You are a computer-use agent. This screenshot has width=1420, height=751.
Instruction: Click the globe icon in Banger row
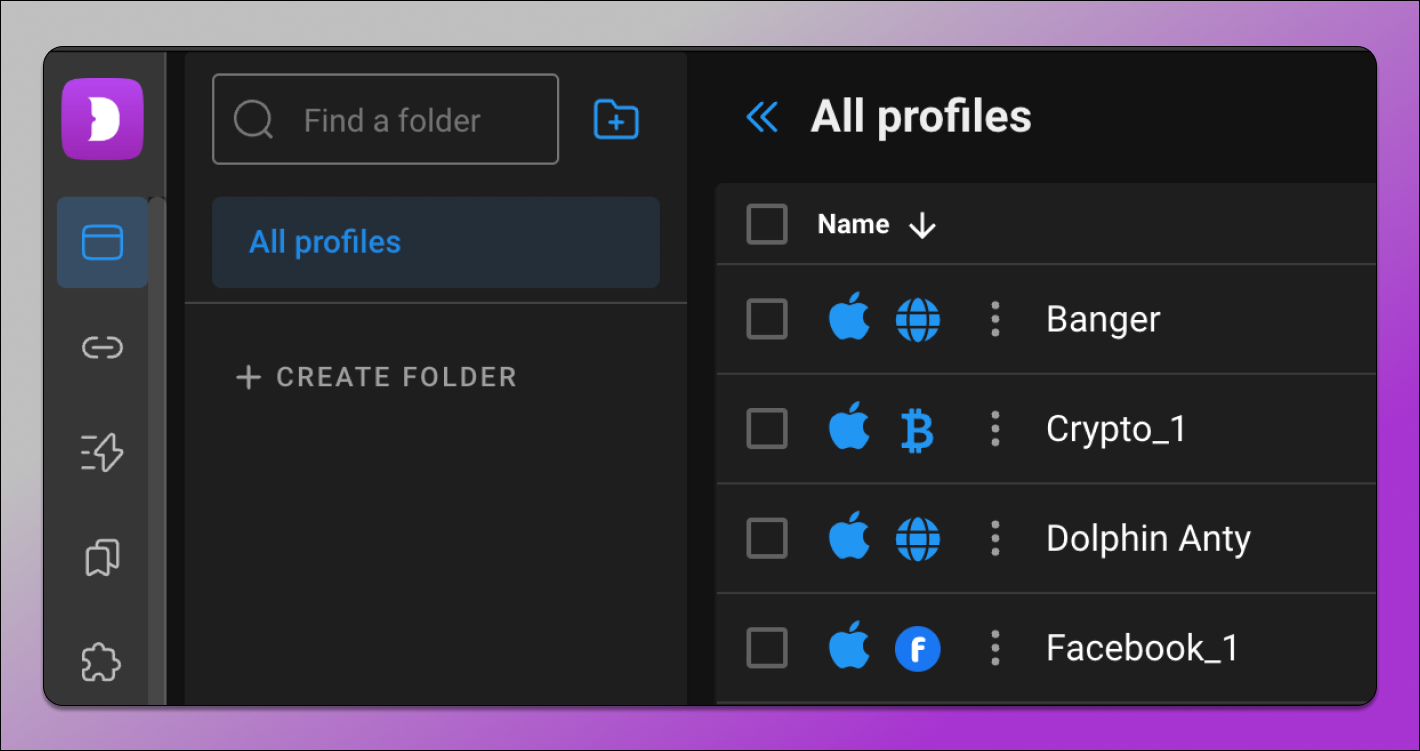918,320
